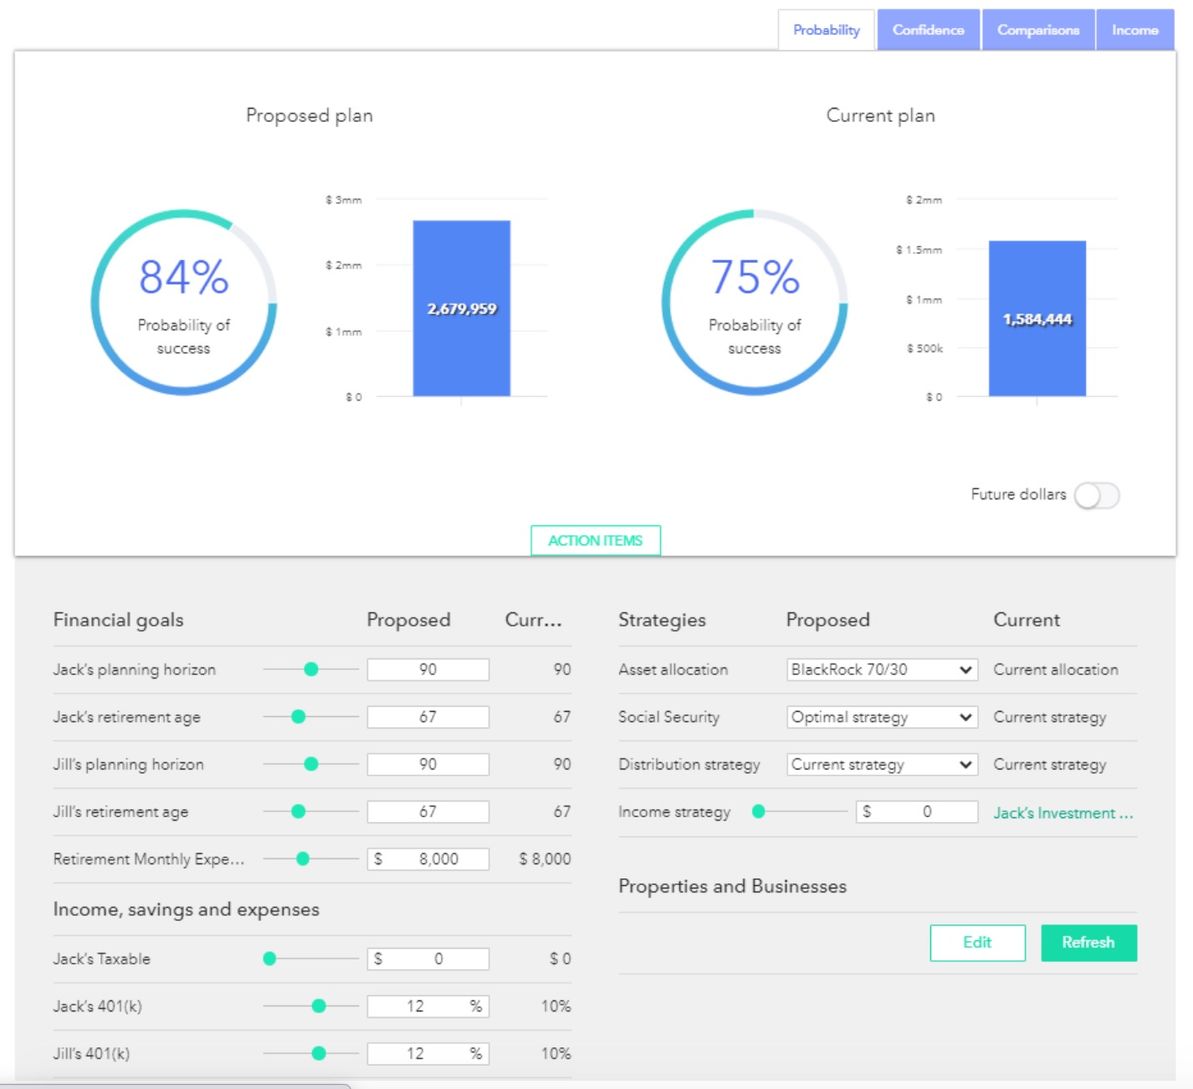
Task: Click the Income strategy dollar input
Action: [x=917, y=811]
